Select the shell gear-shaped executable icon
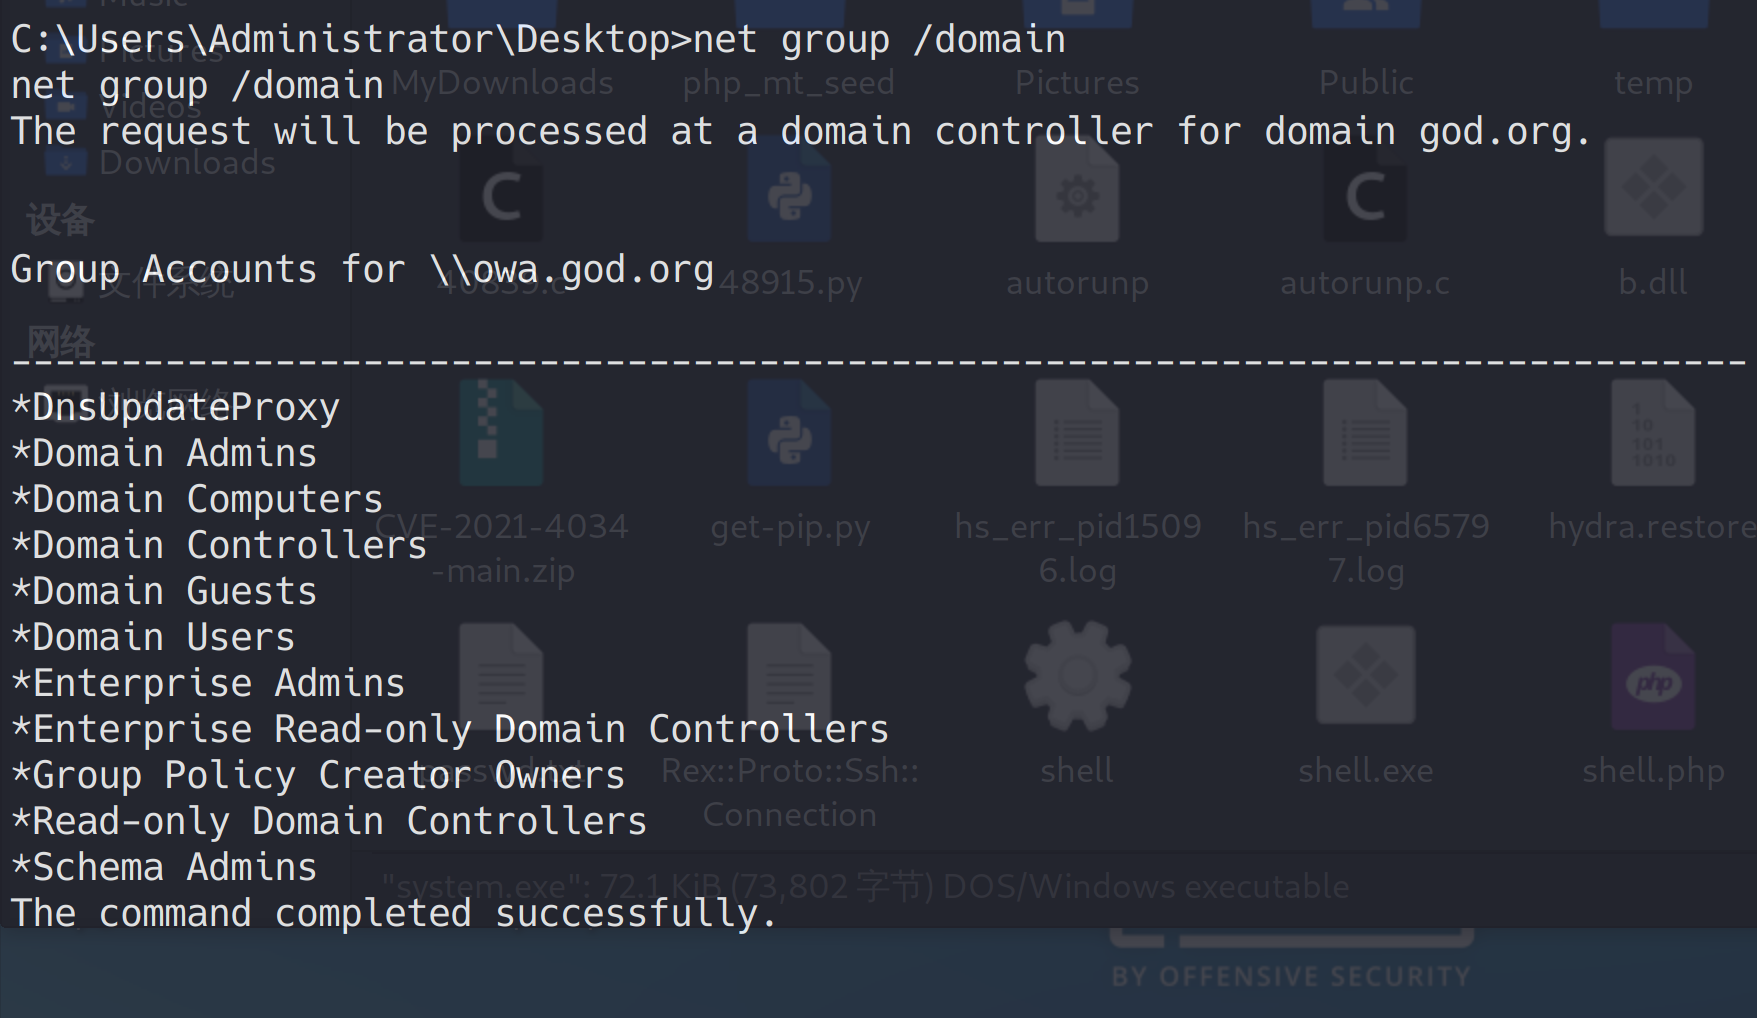The width and height of the screenshot is (1757, 1018). pos(1077,676)
